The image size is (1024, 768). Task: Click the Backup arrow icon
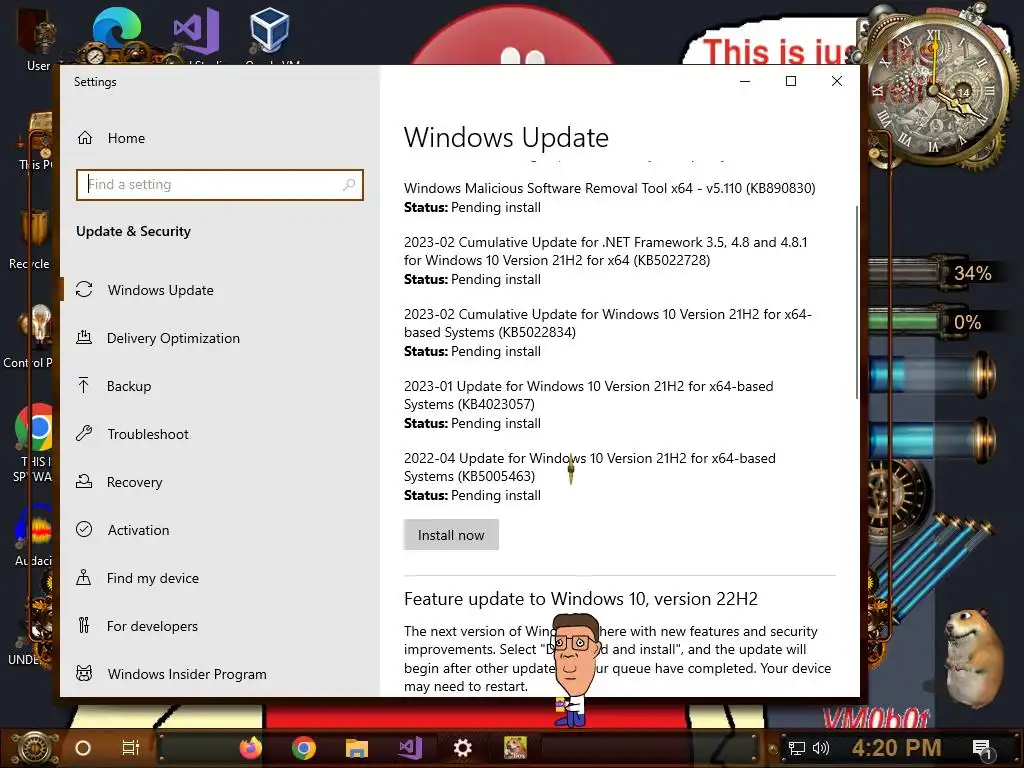click(x=84, y=385)
